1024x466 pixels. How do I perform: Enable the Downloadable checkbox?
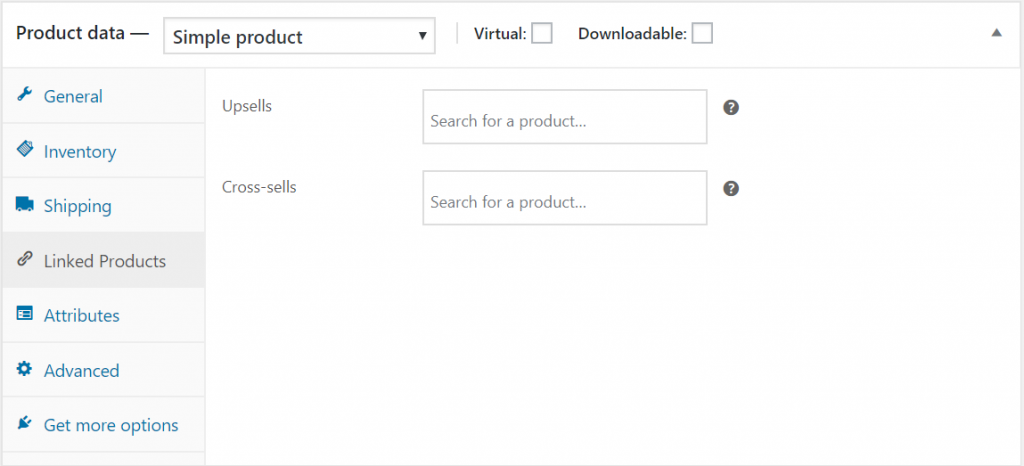coord(702,33)
